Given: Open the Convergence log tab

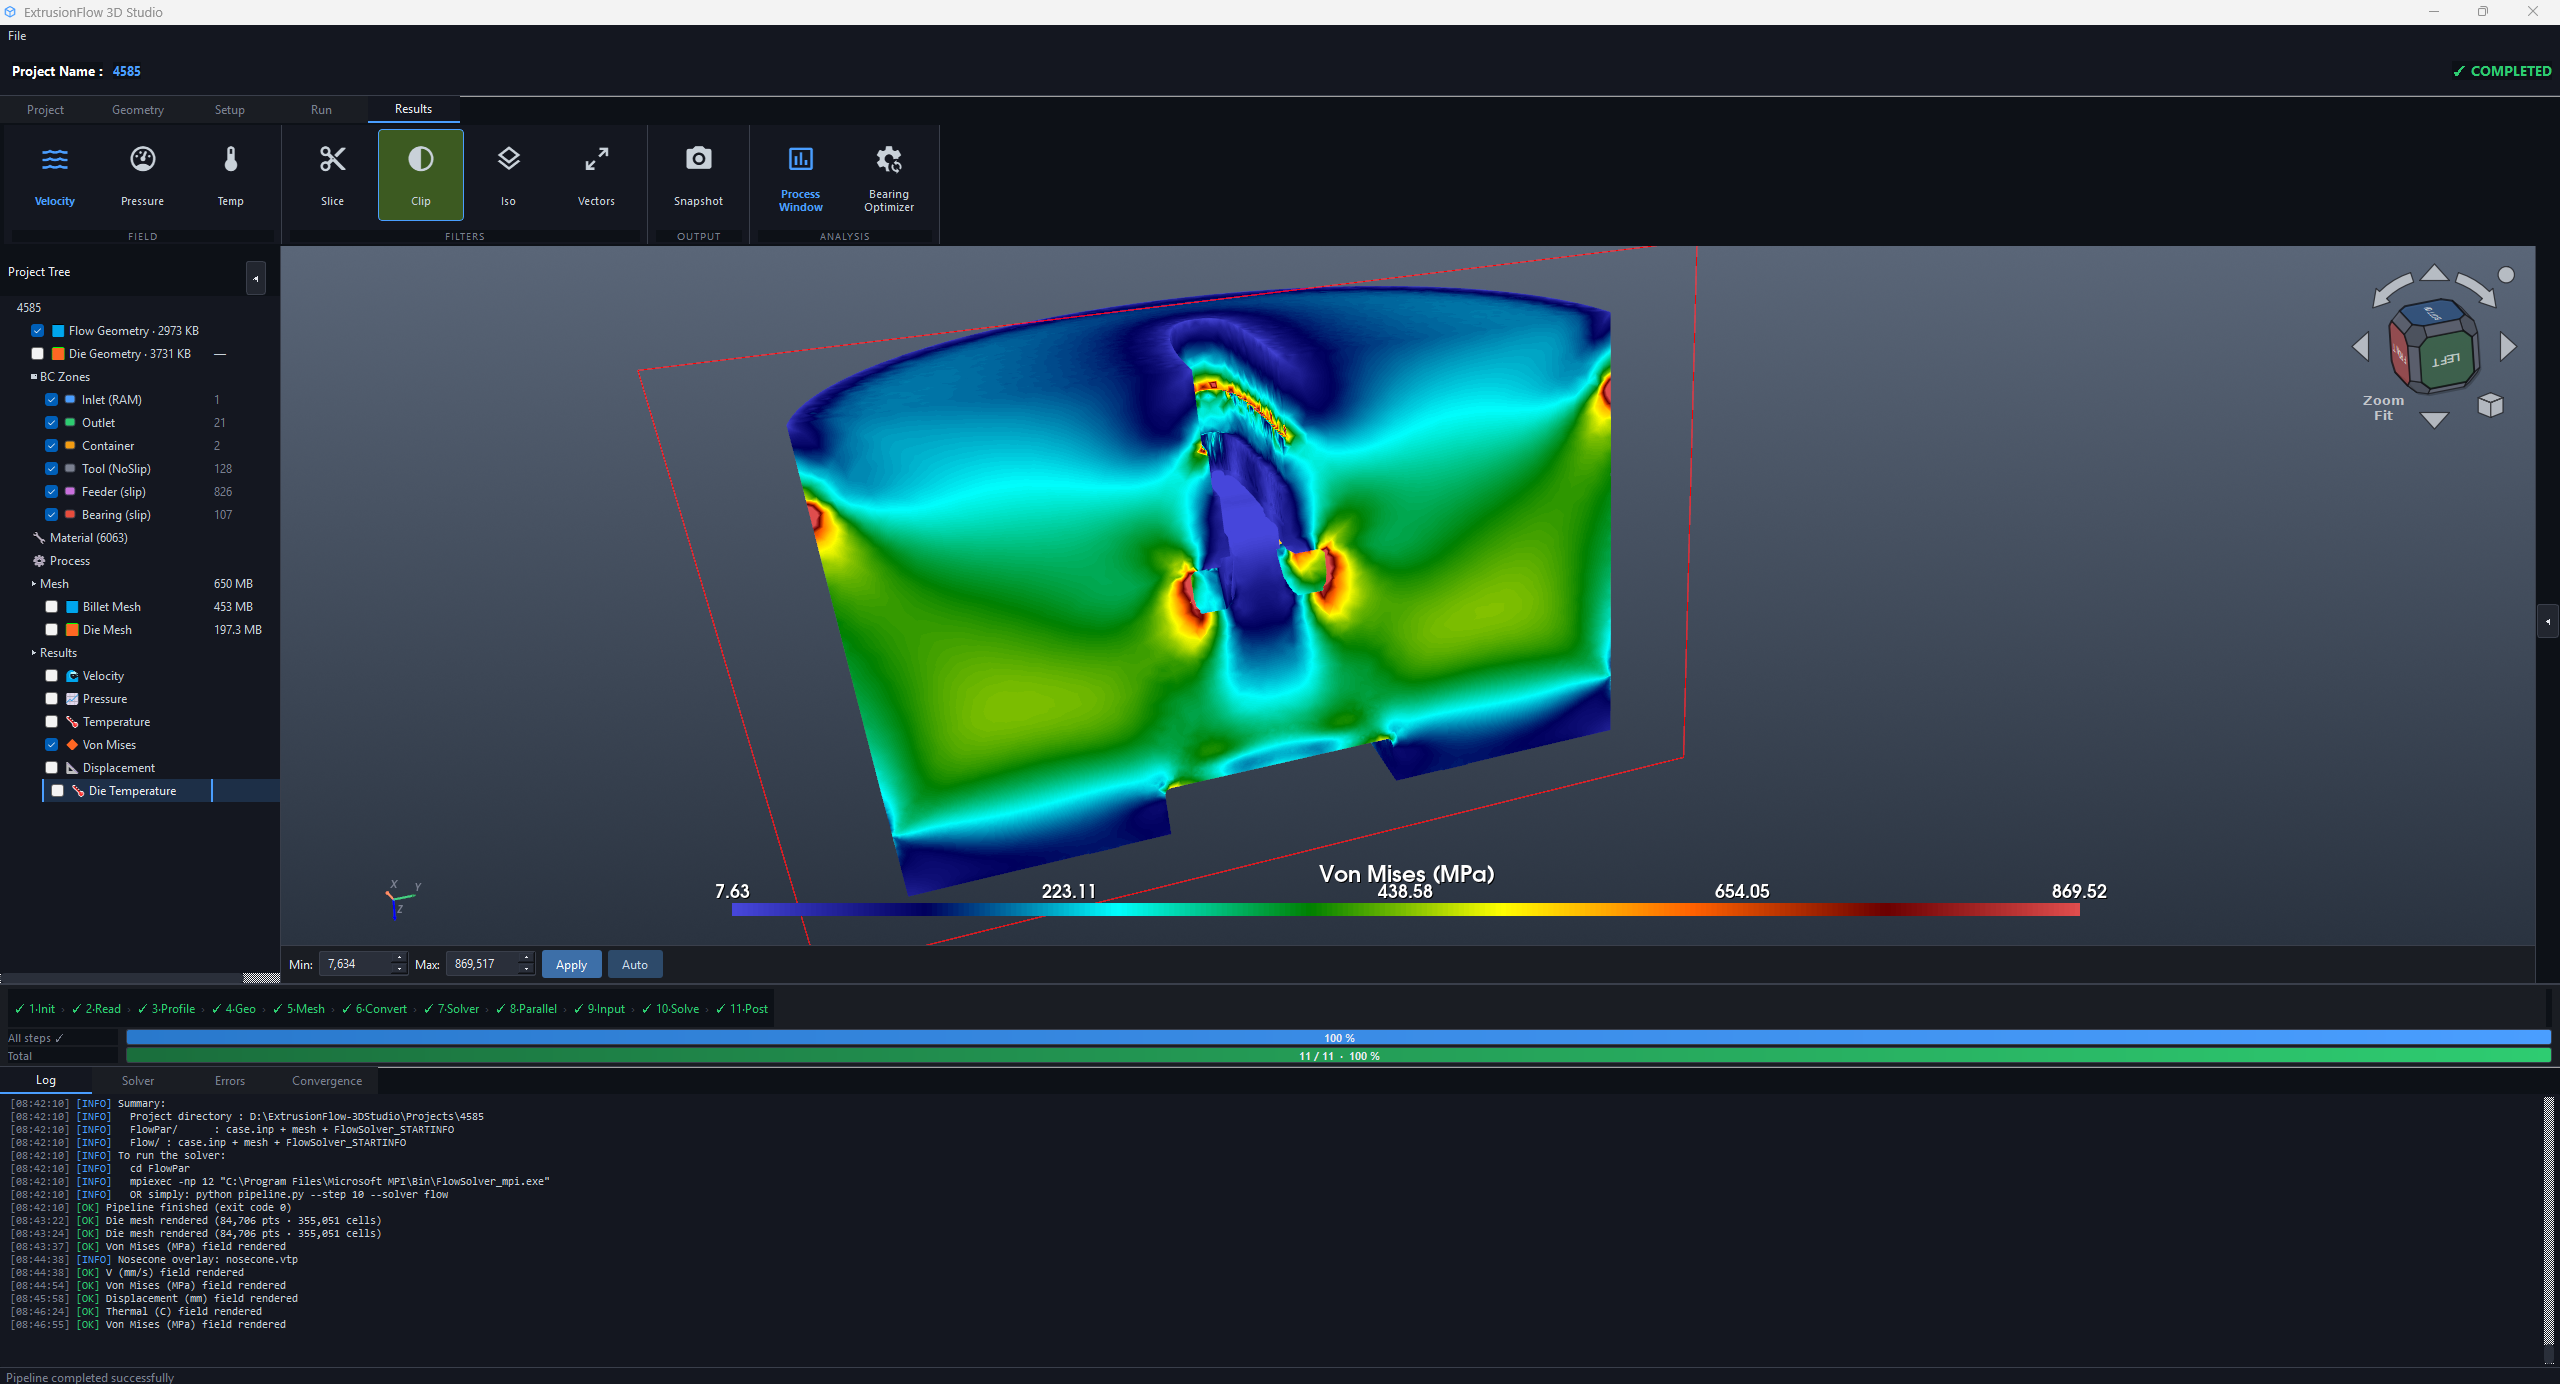Looking at the screenshot, I should (327, 1081).
